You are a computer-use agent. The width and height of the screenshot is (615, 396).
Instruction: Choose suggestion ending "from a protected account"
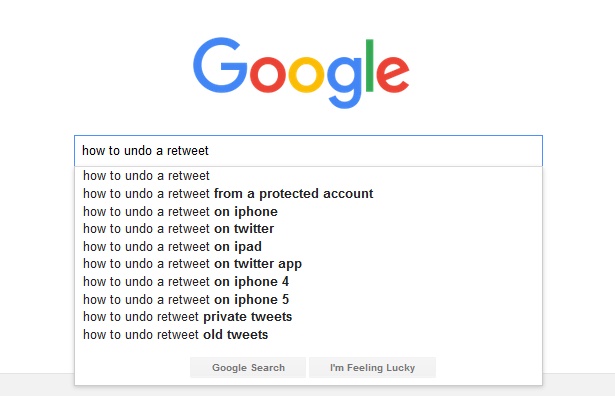pyautogui.click(x=308, y=193)
